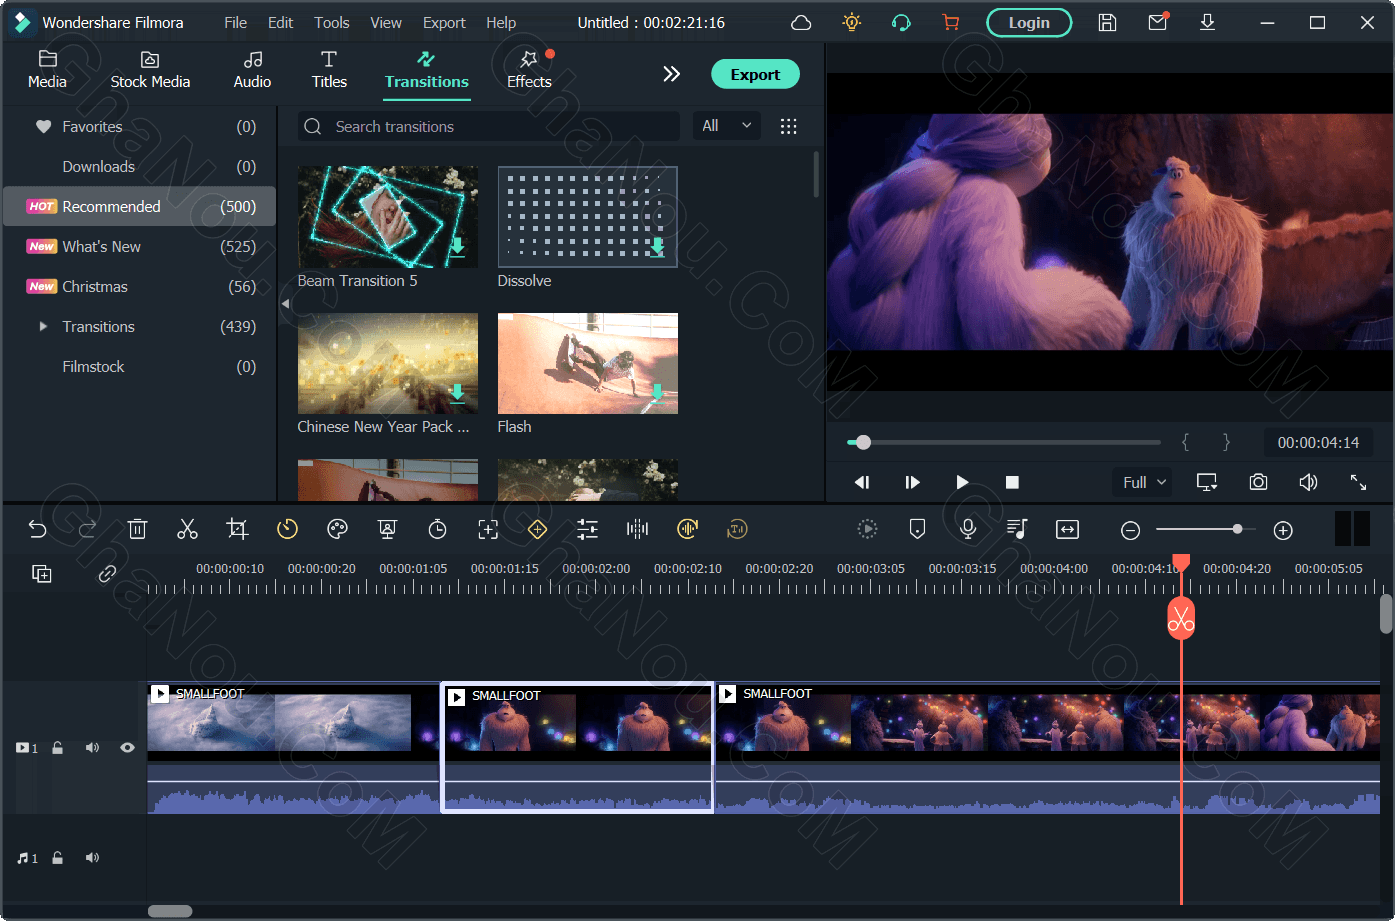Open the message envelope icon
Screen dimensions: 1395x921
point(1157,22)
